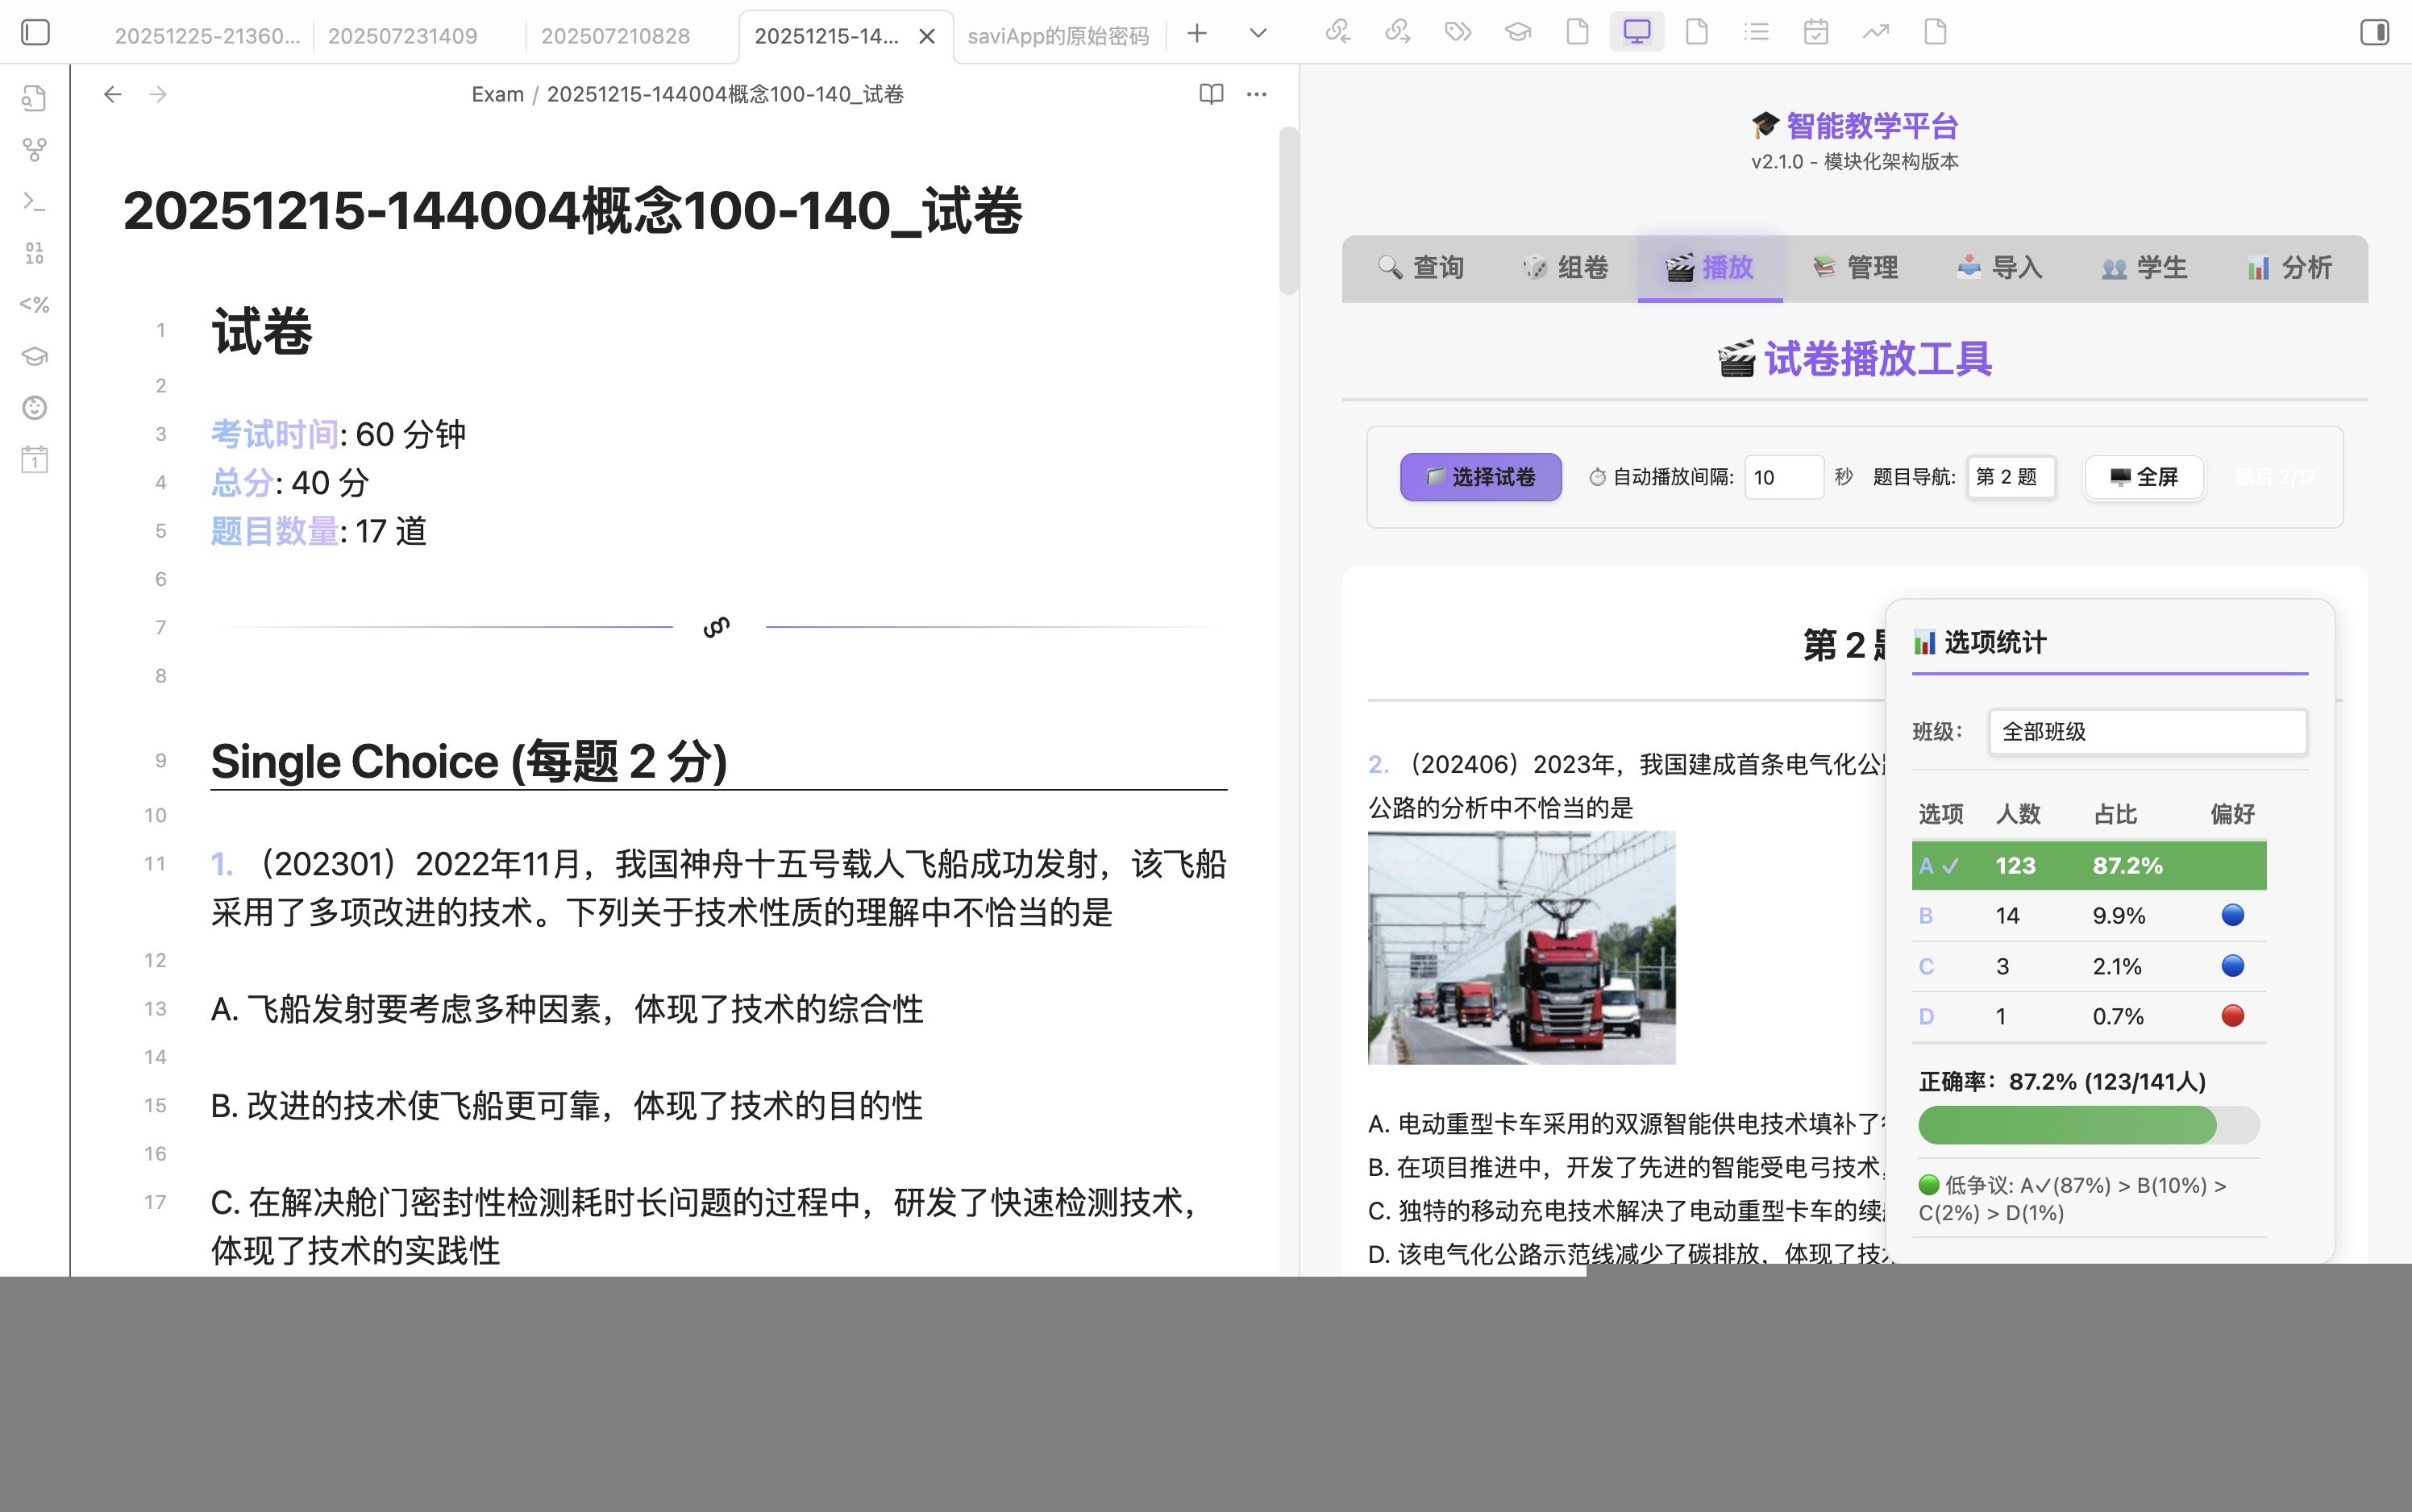Open the note's more options menu
2412x1512 pixels.
tap(1256, 93)
